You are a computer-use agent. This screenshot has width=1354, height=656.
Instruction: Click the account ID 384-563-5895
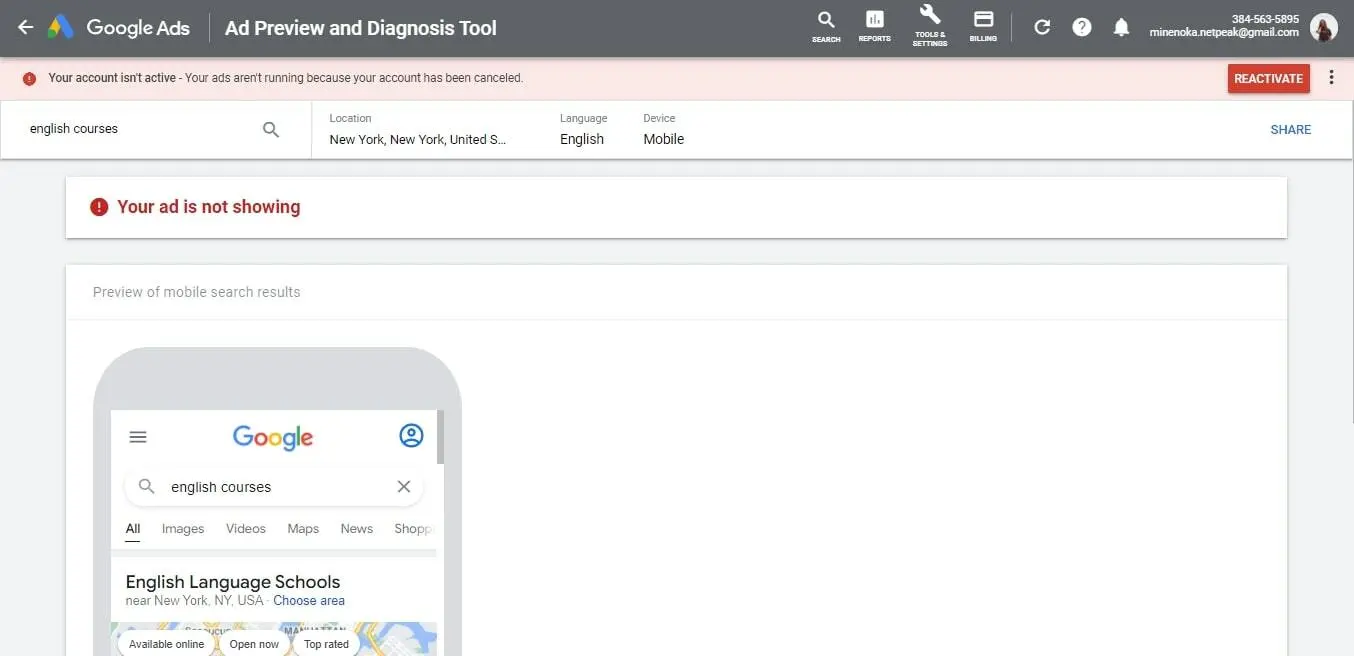pos(1265,19)
